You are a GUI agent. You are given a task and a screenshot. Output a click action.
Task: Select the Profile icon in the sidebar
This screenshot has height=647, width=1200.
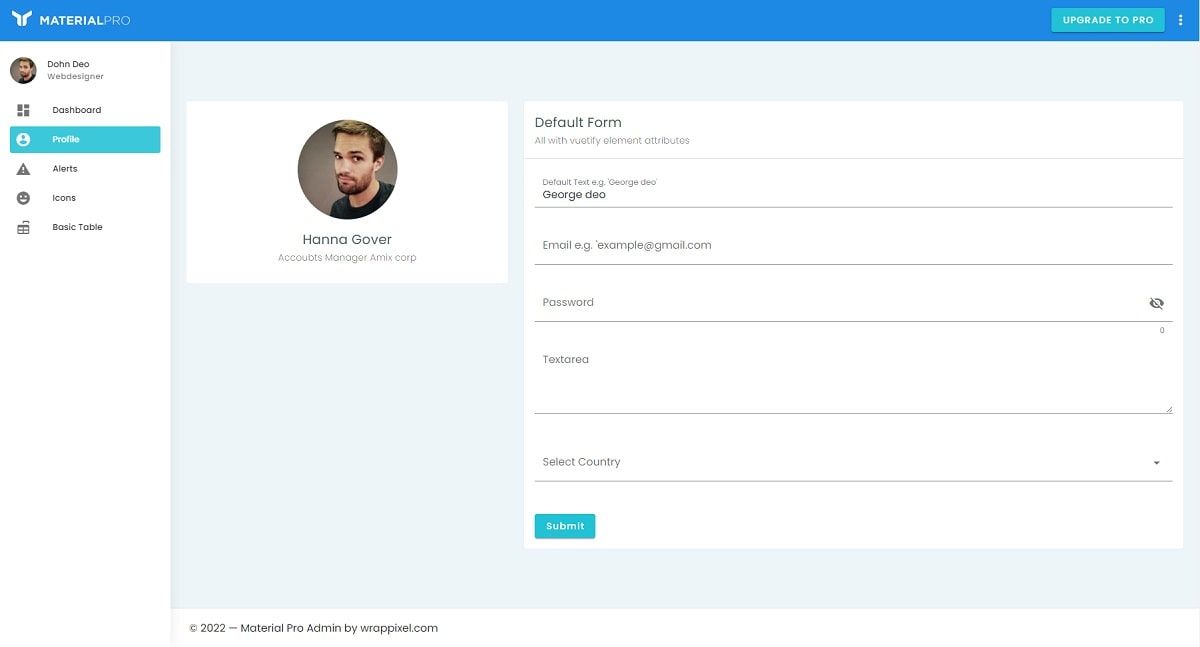23,139
